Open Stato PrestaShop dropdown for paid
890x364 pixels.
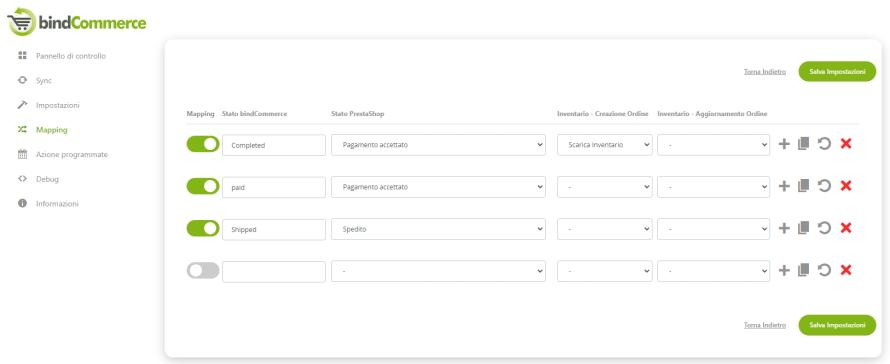click(438, 187)
